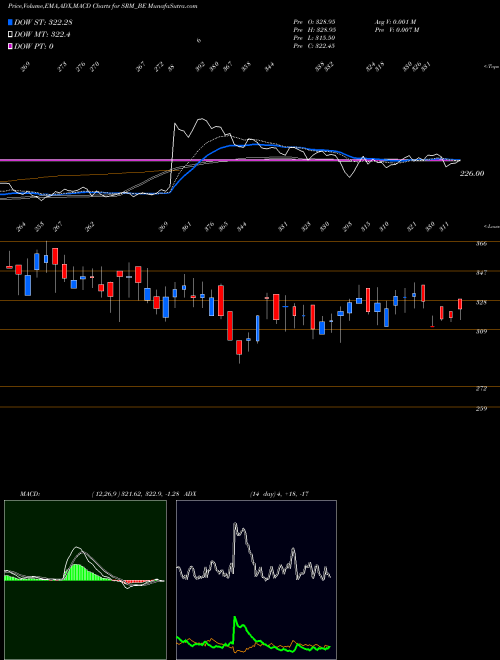Screen dimensions: 500x660
Task: Select the chart title mentioning MunafaSutra.com
Action: pos(103,6)
